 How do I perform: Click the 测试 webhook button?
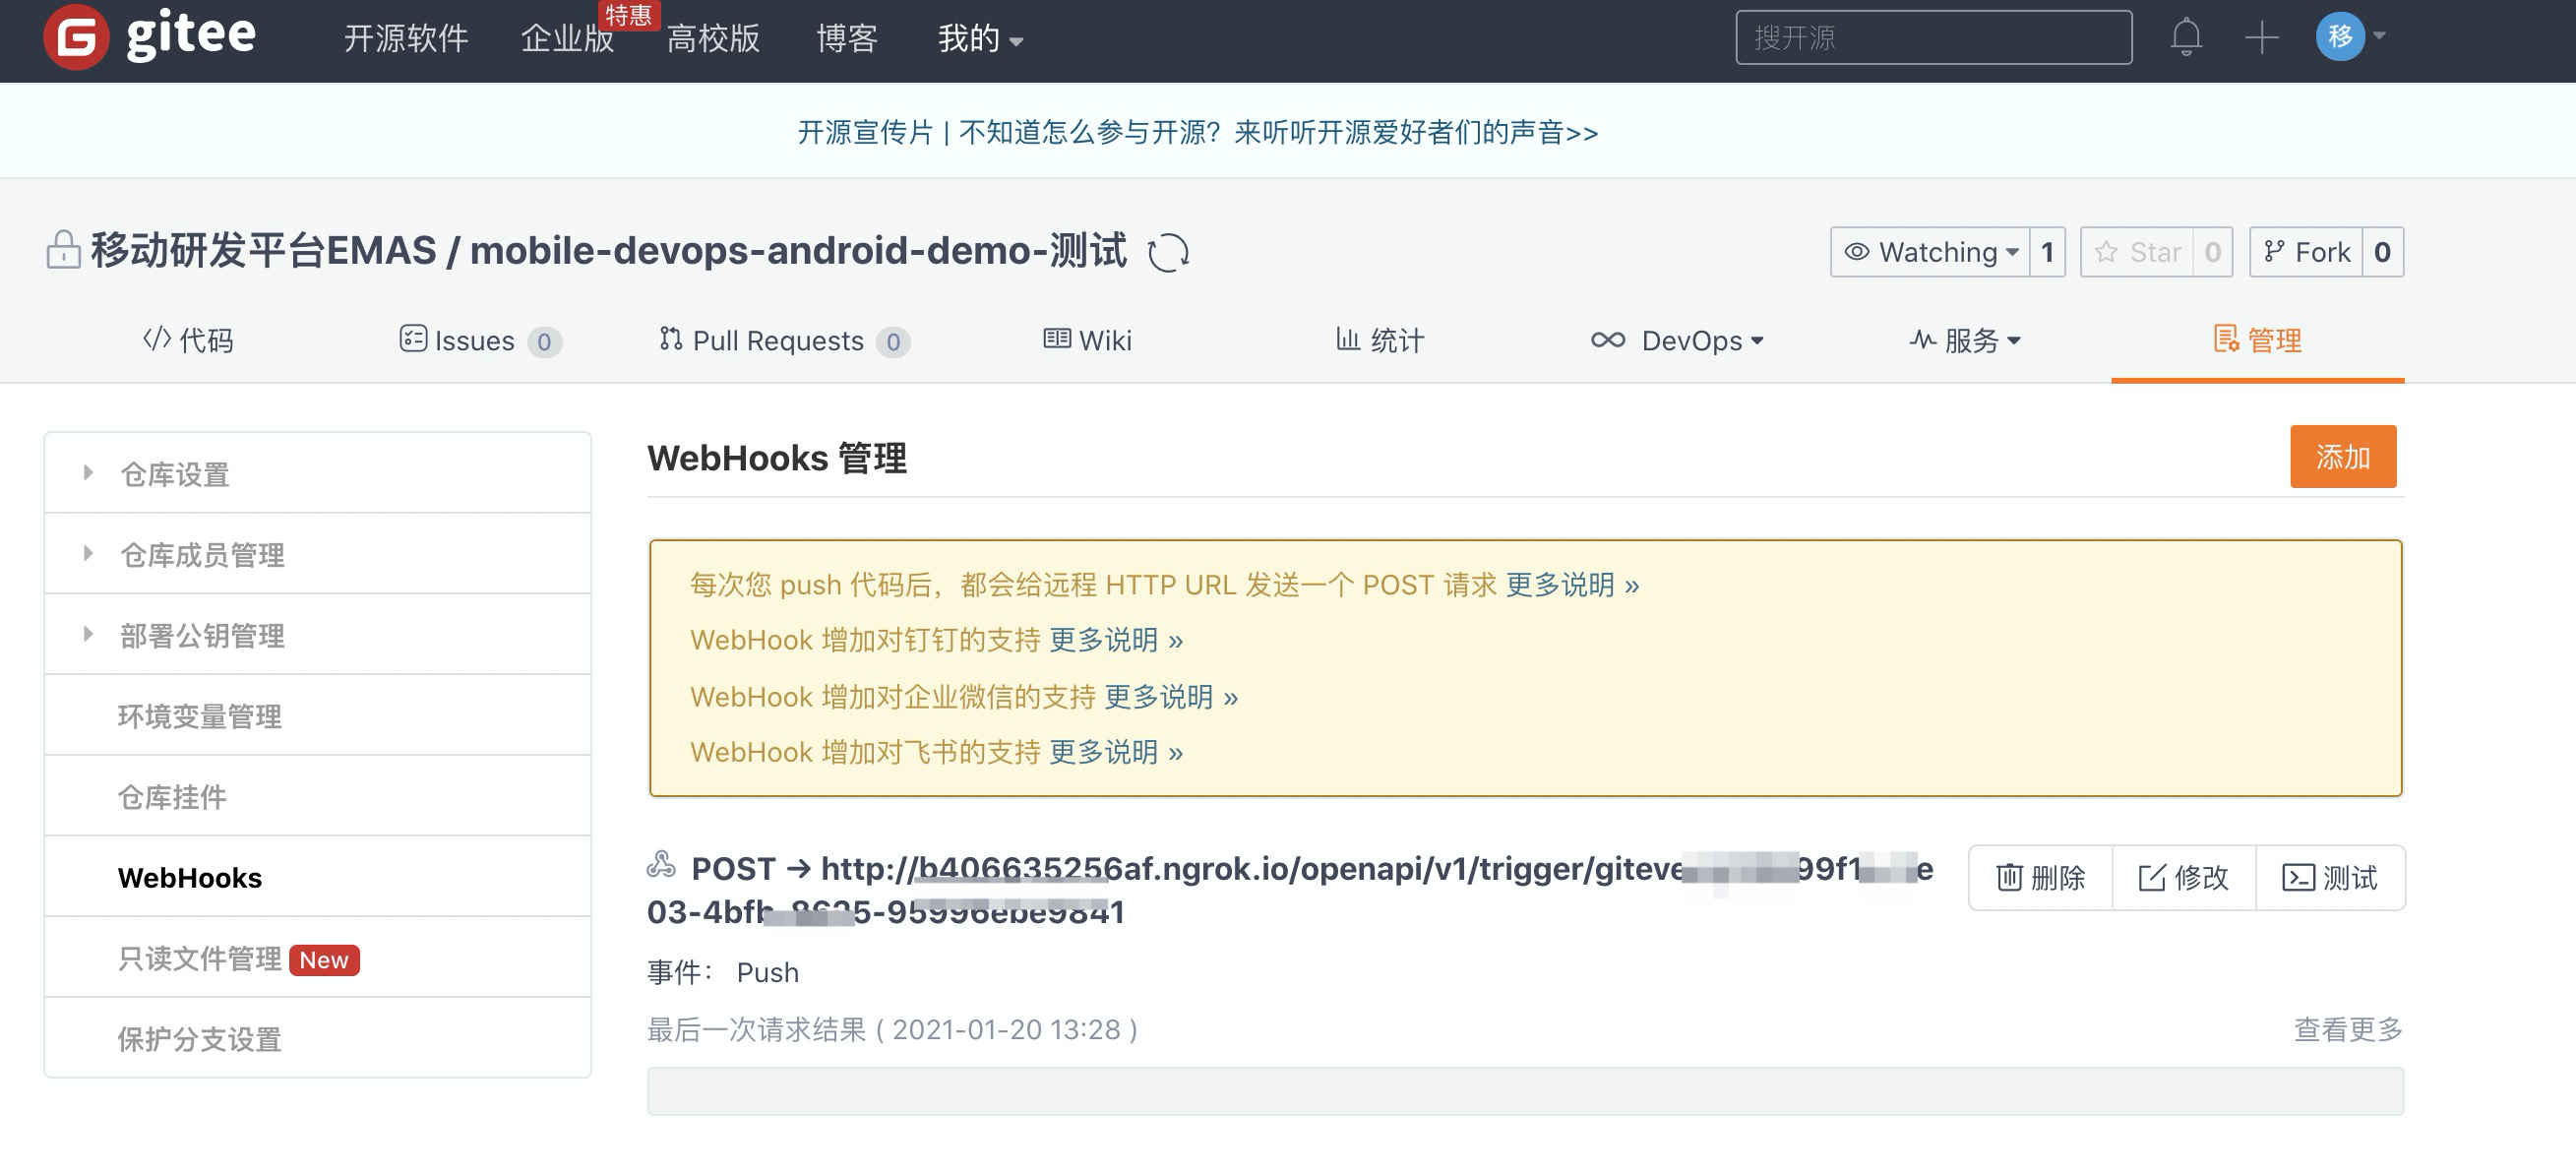pos(2330,878)
